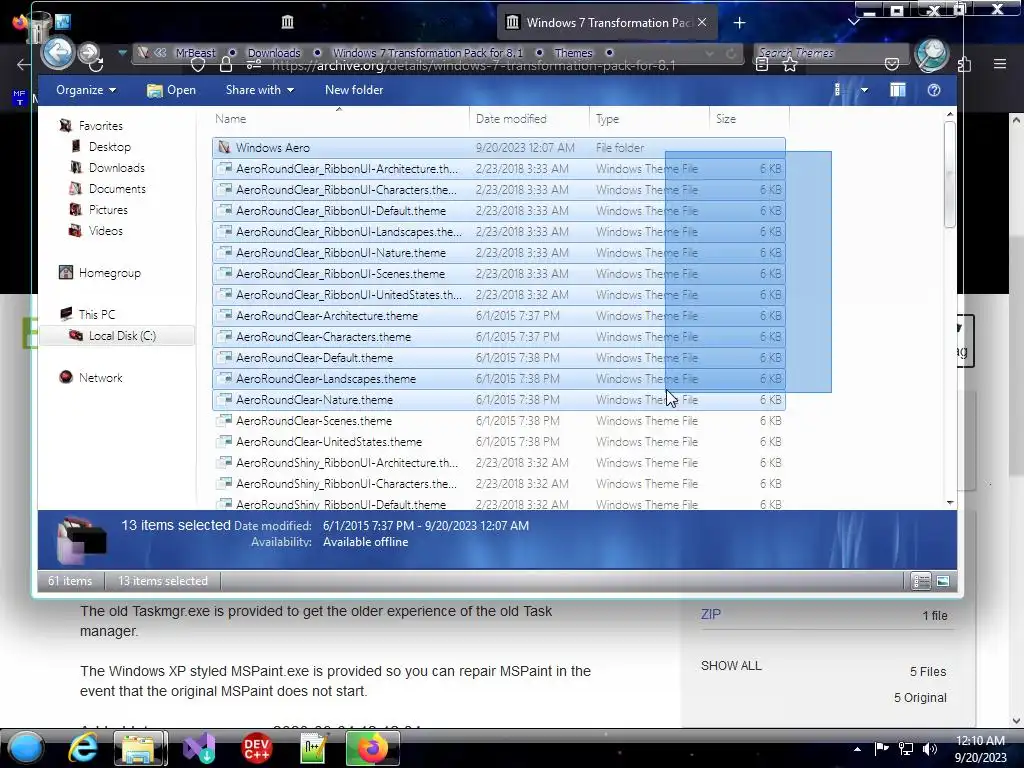Change view with the view icon
Image resolution: width=1024 pixels, height=768 pixels.
837,90
